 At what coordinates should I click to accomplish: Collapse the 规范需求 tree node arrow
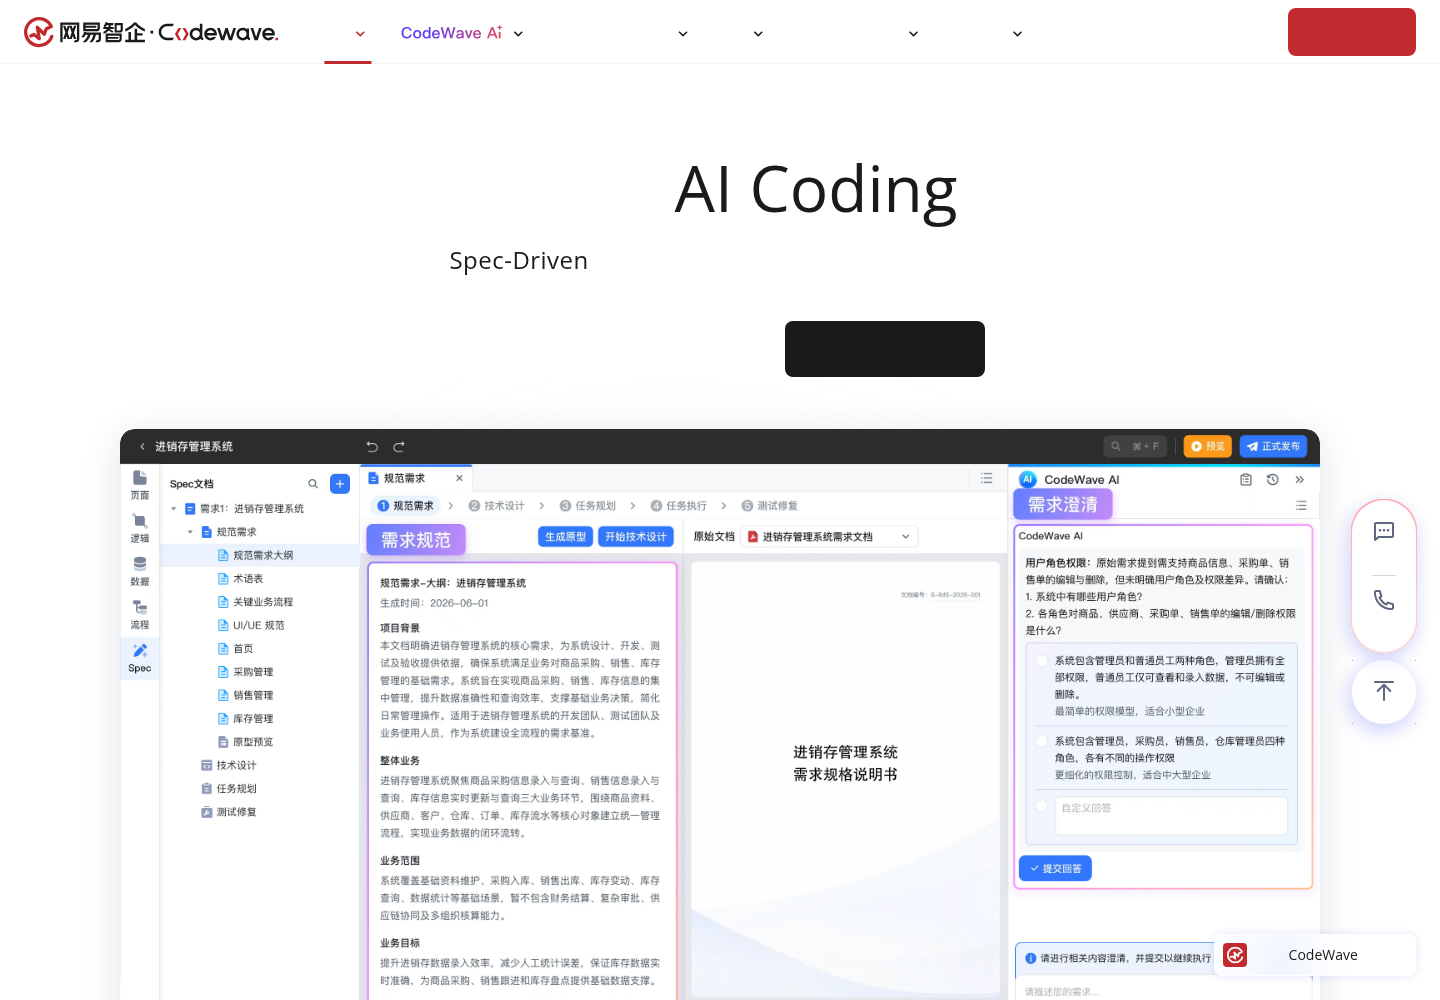190,532
